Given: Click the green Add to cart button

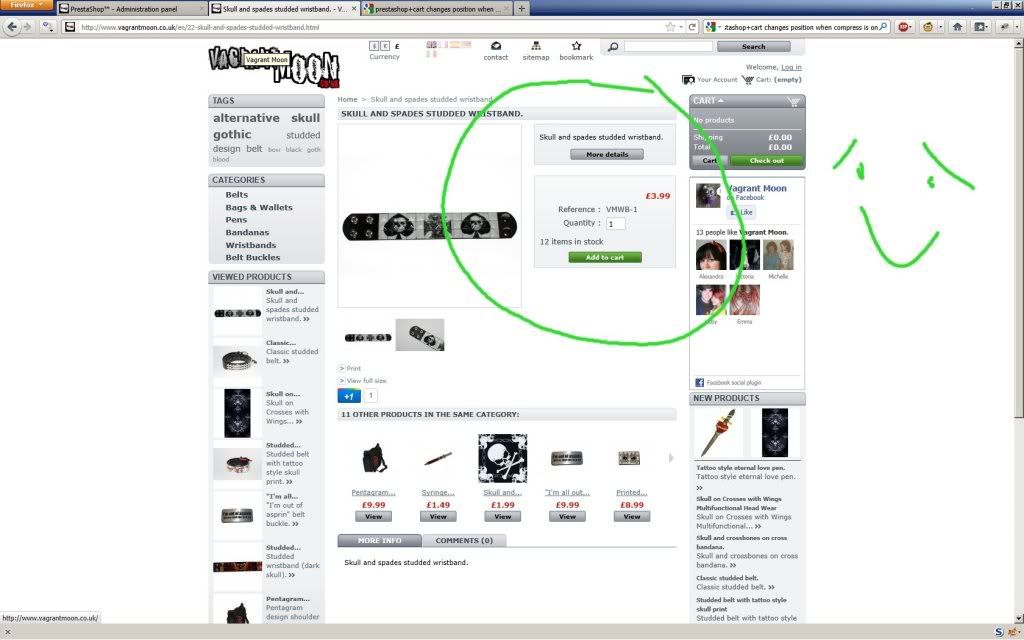Looking at the screenshot, I should [x=605, y=258].
